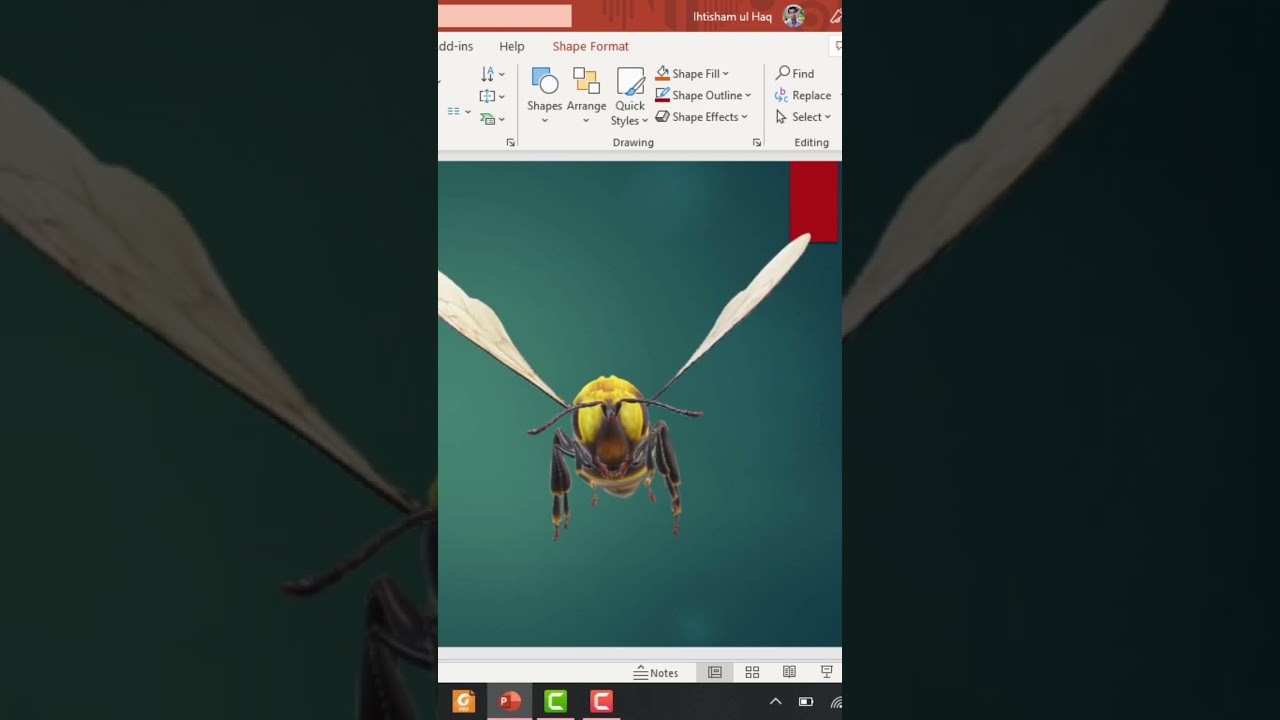
Task: Click the Ihtisham ul Haq account name
Action: [733, 17]
